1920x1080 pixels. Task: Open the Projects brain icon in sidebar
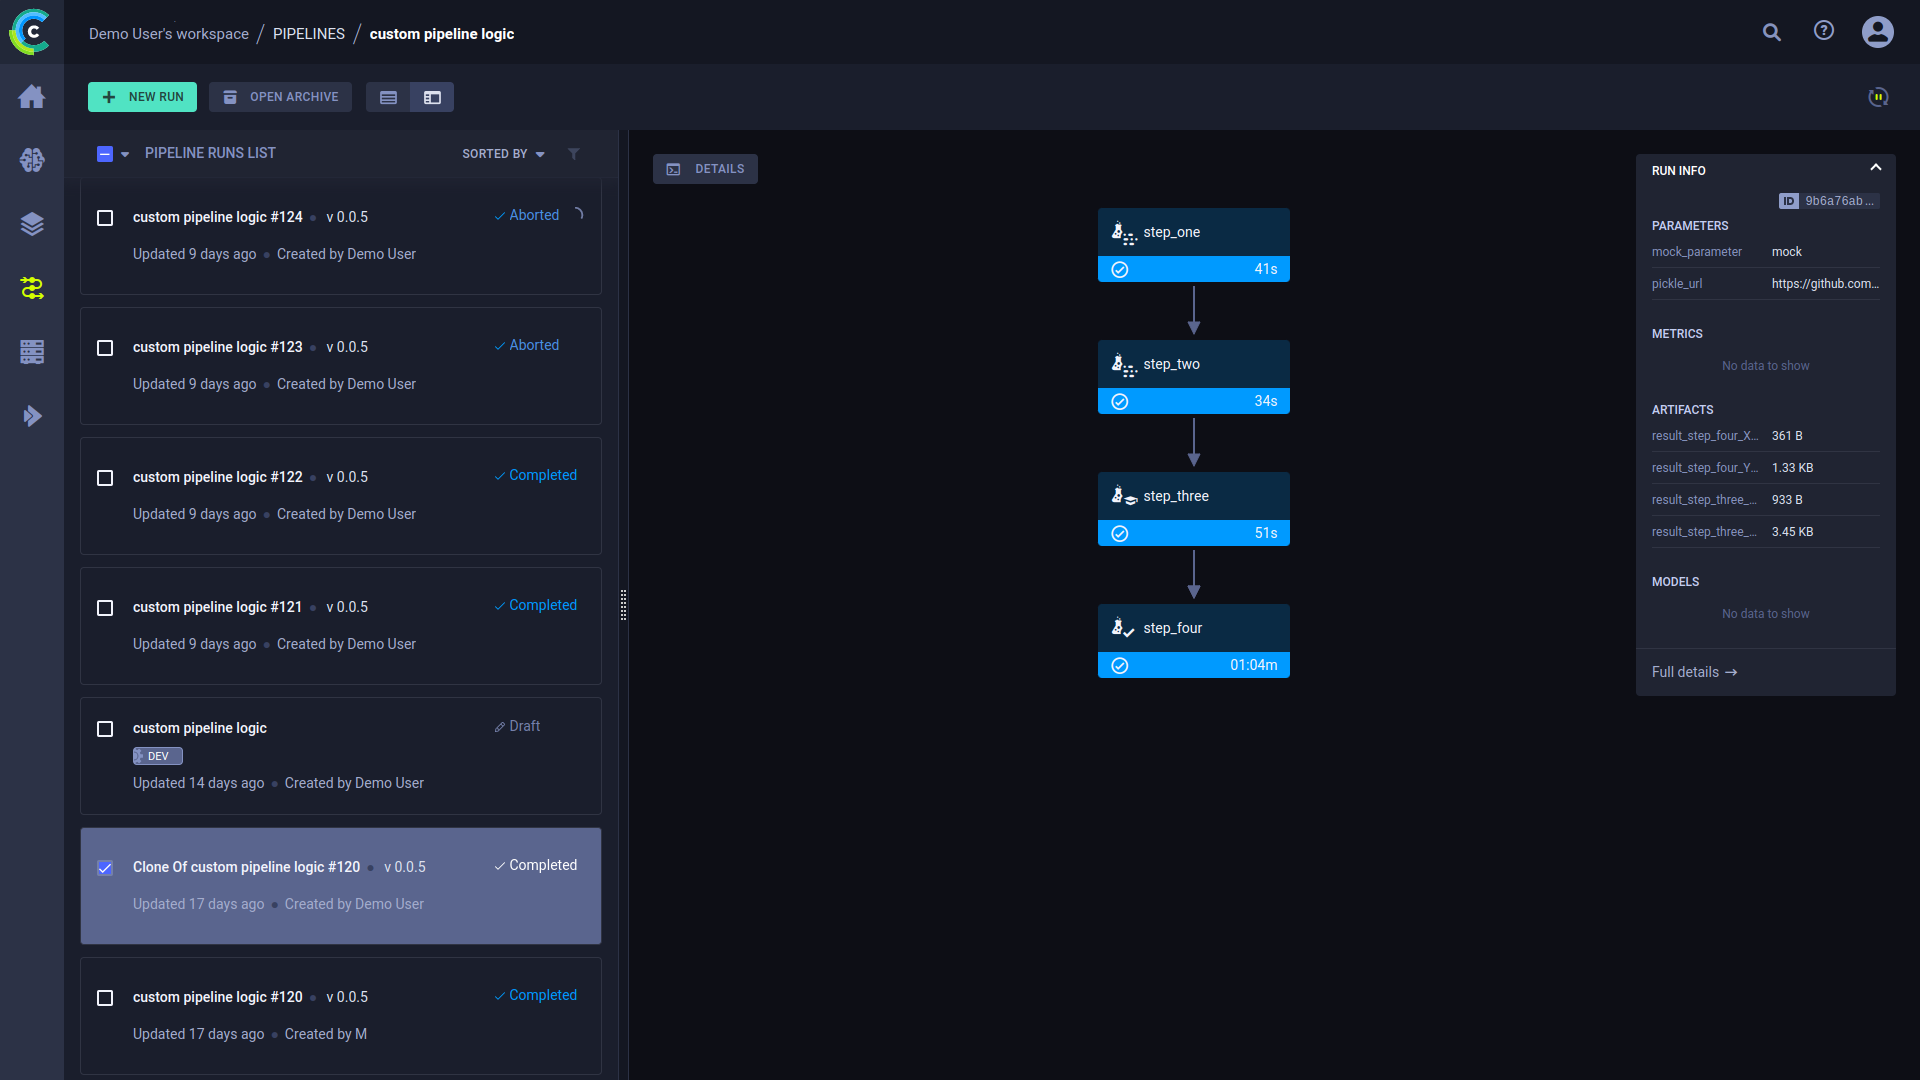[x=32, y=160]
